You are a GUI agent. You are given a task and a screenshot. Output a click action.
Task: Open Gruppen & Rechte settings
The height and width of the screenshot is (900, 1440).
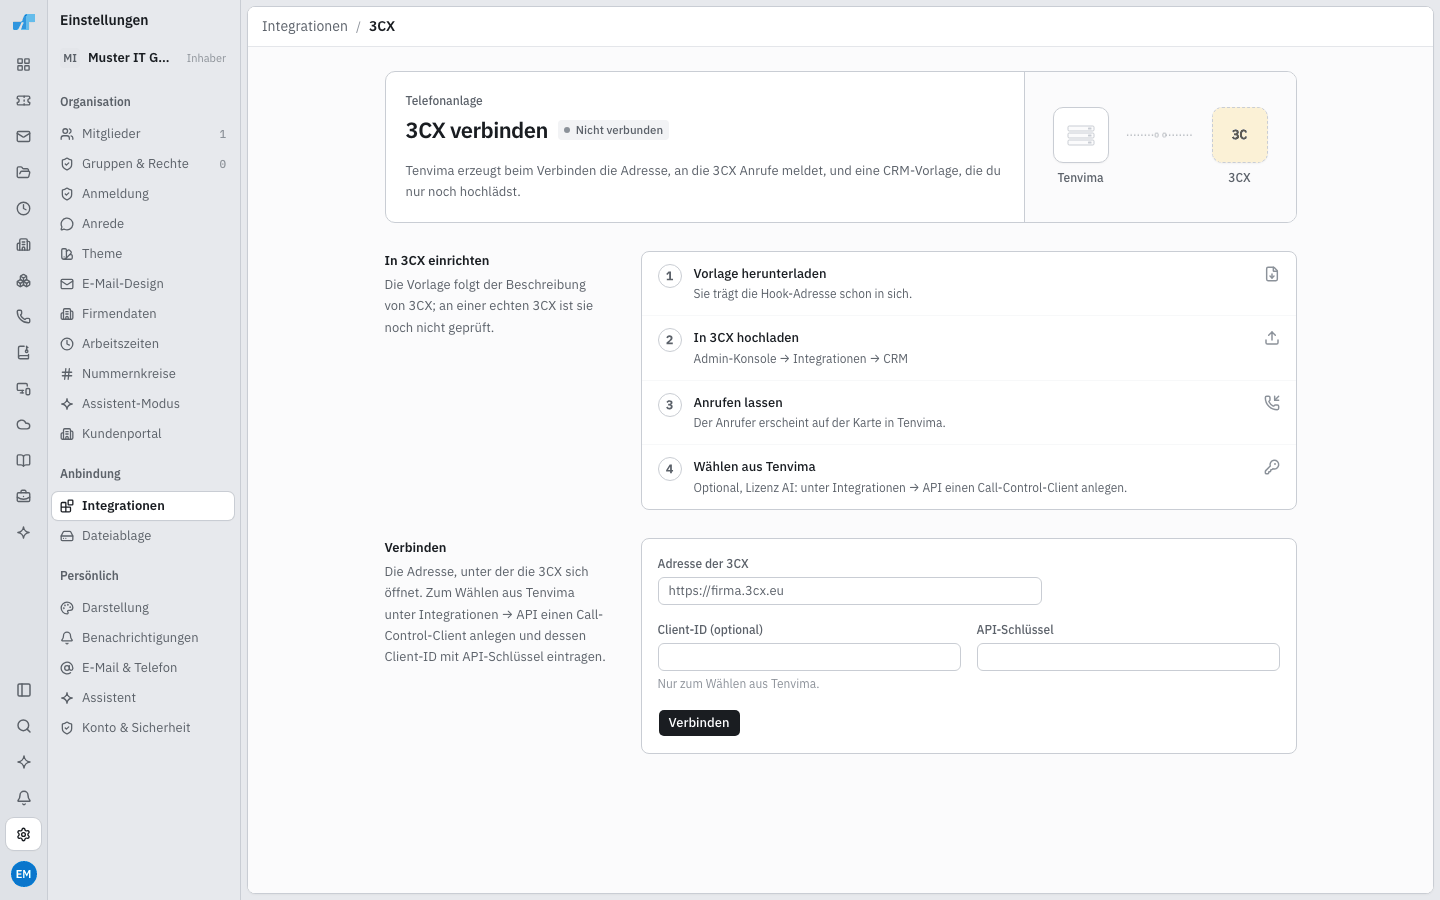point(143,164)
